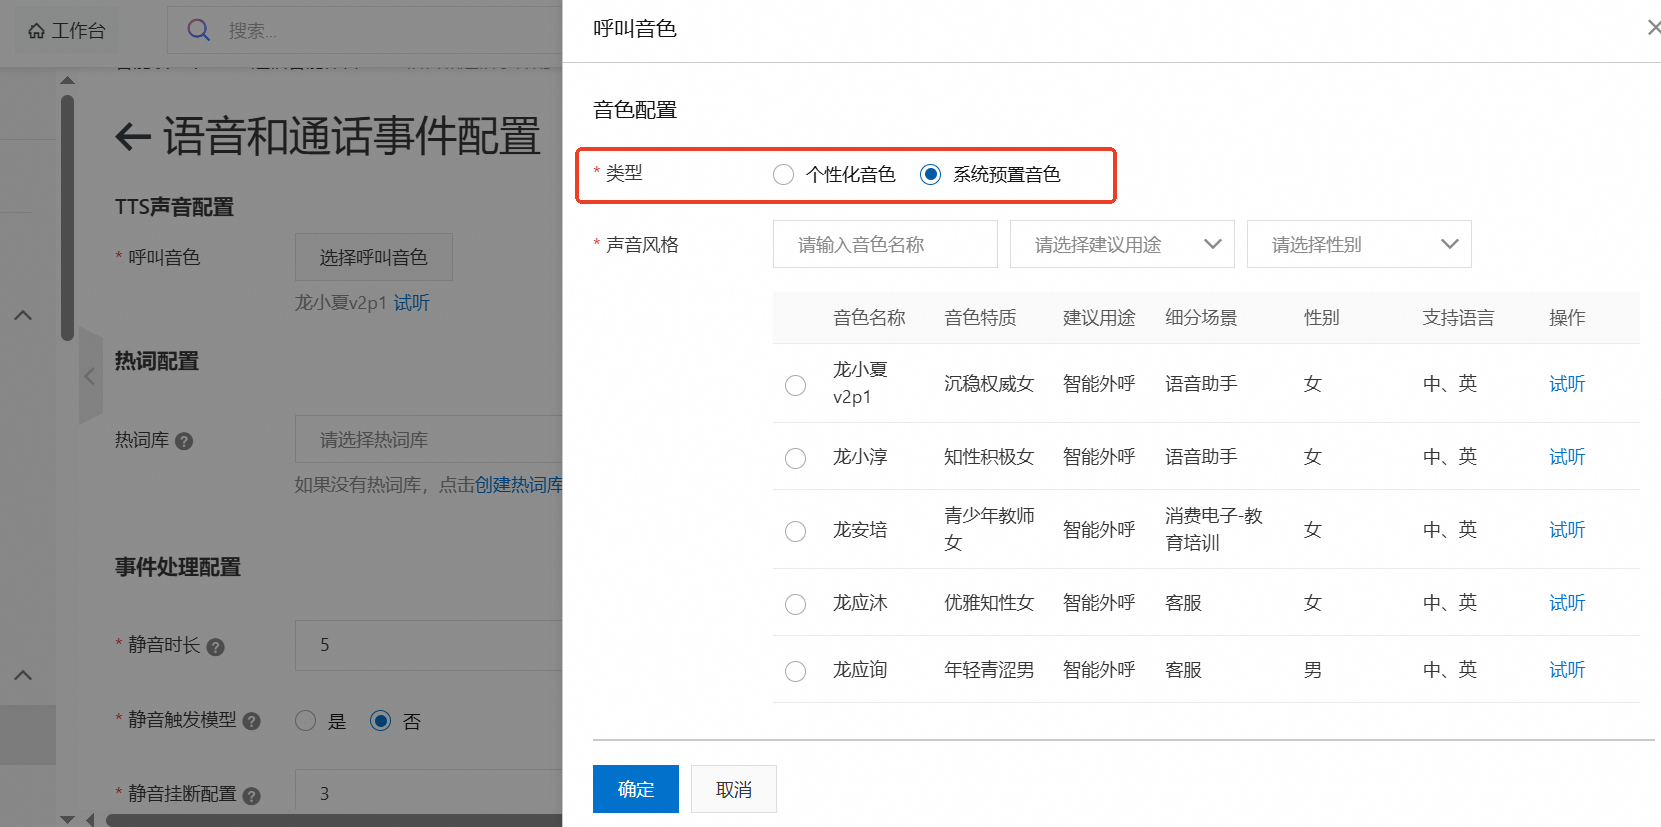Click the 音色特质 column header
The height and width of the screenshot is (827, 1661).
click(980, 318)
